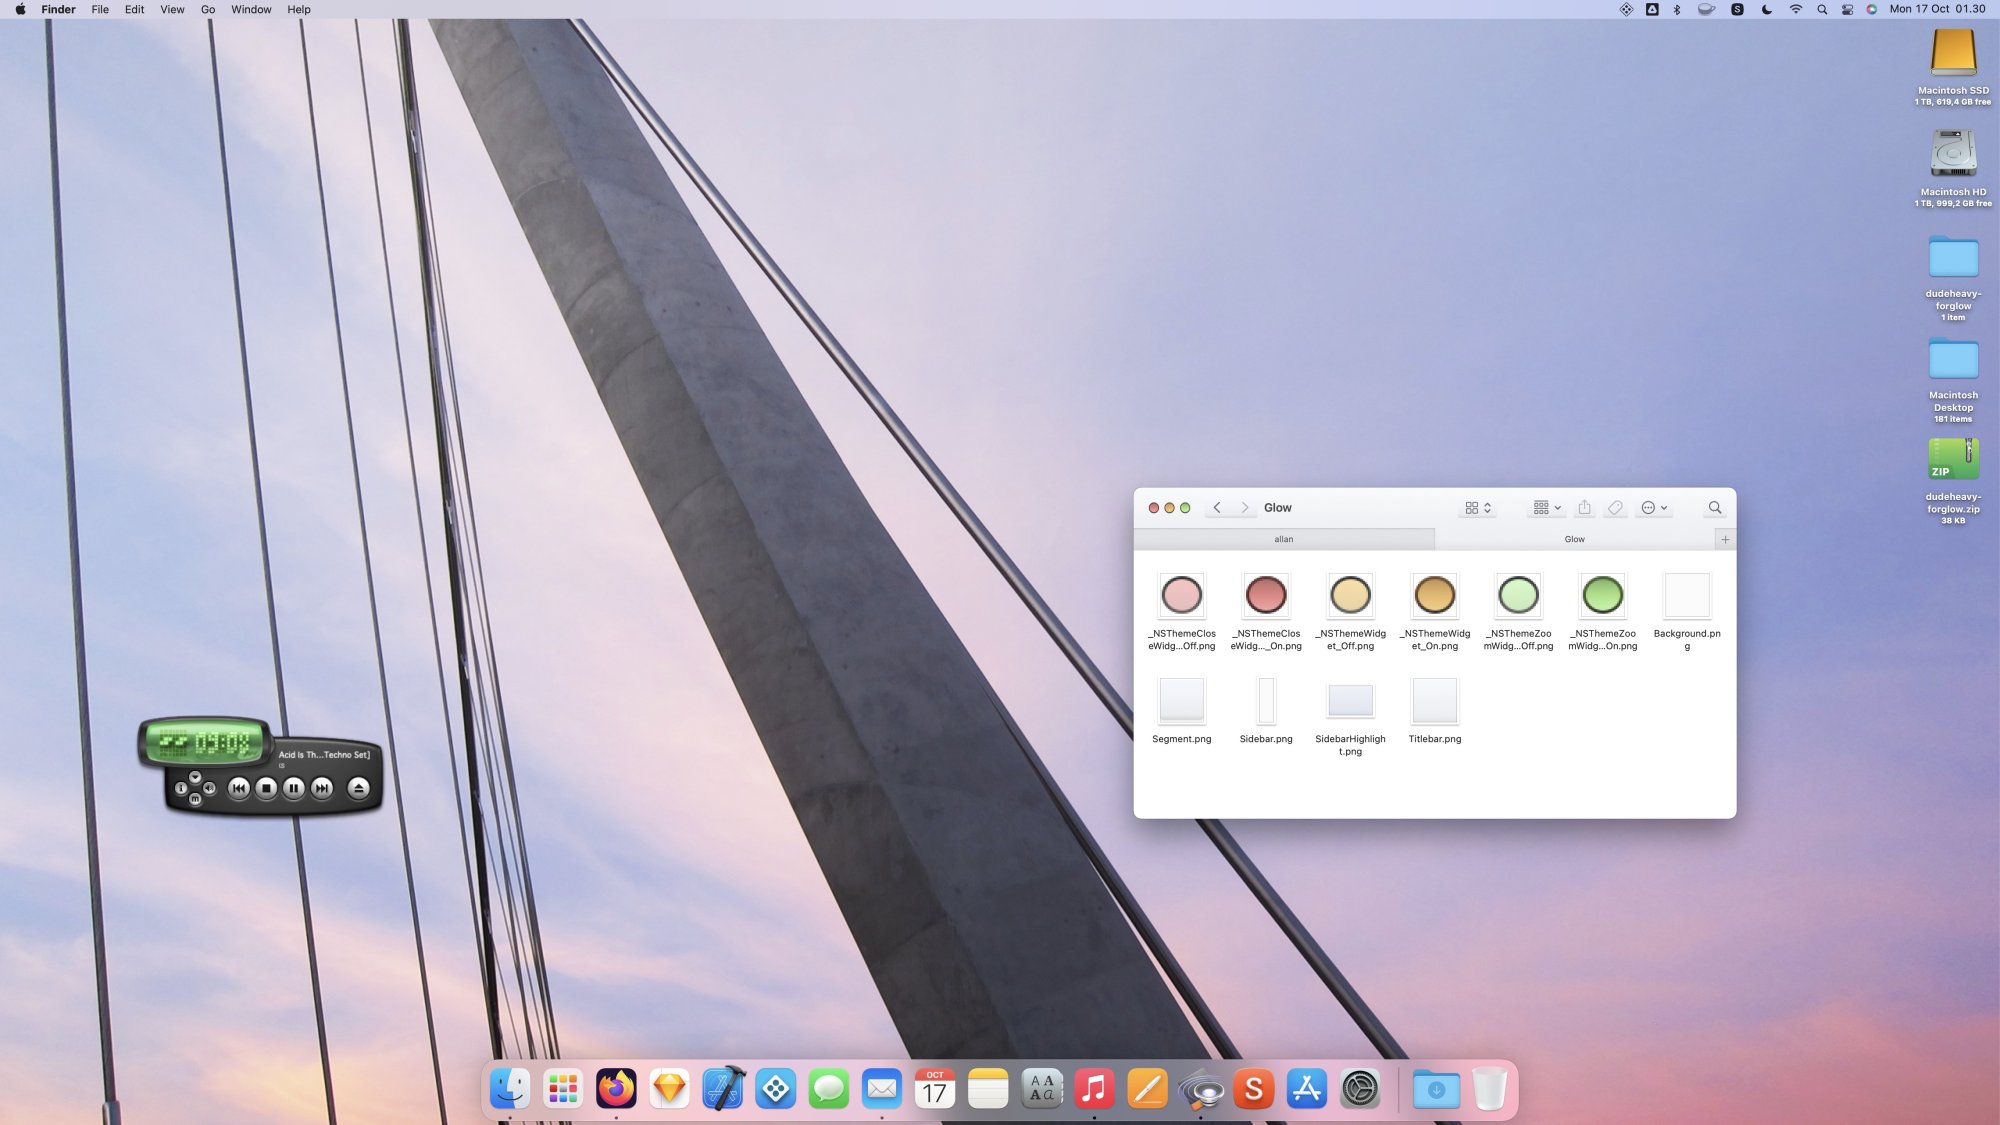The width and height of the screenshot is (2000, 1125).
Task: Skip to next track in widget
Action: tap(322, 788)
